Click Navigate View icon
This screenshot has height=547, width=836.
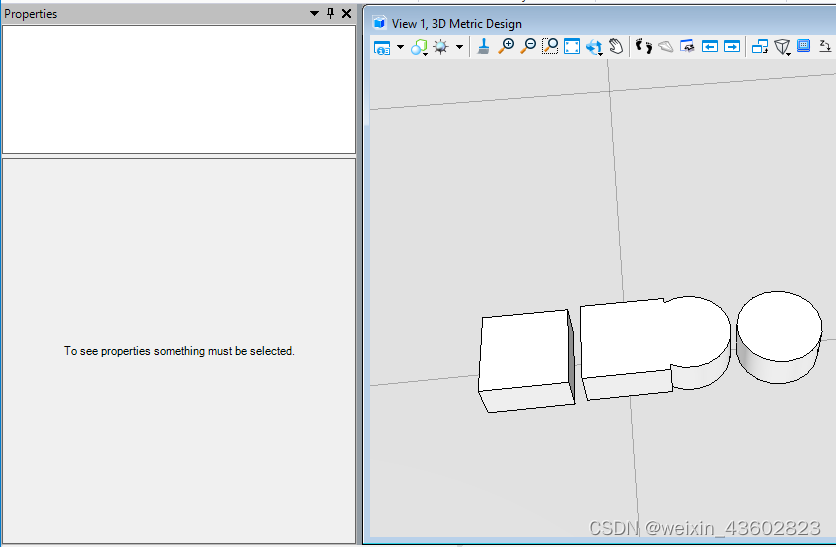687,46
